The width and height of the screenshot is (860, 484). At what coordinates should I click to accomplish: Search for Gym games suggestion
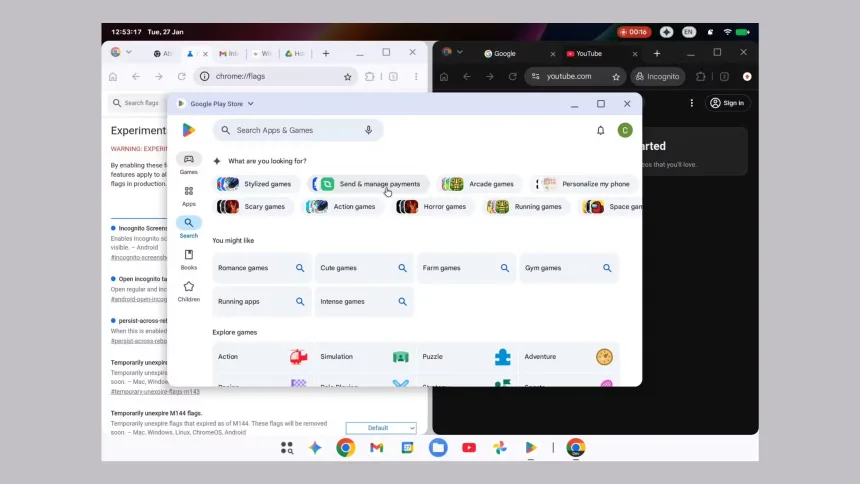569,268
